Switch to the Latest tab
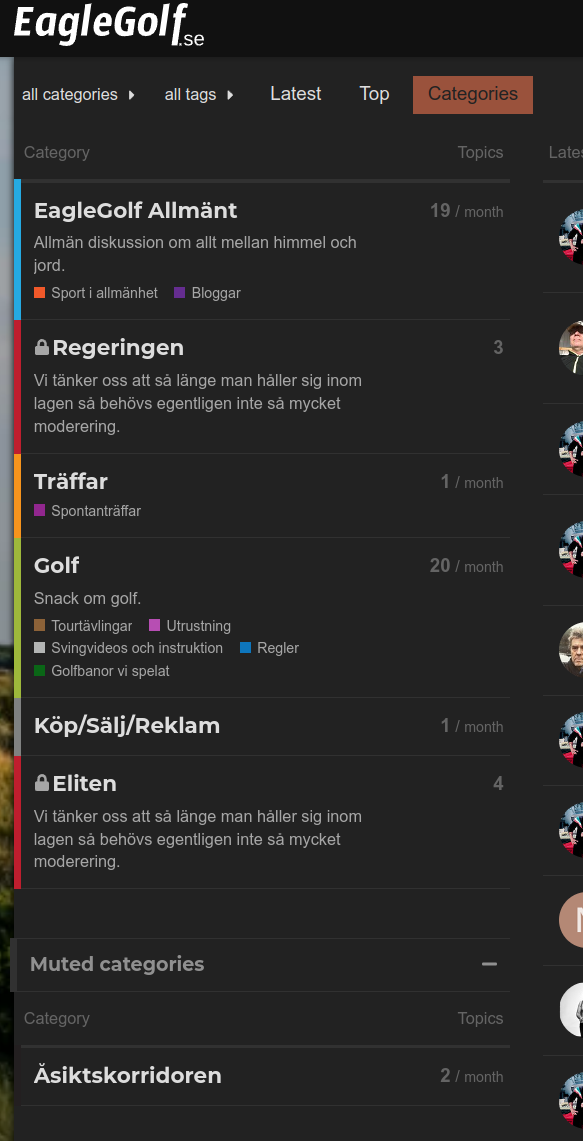Image resolution: width=583 pixels, height=1141 pixels. point(296,94)
